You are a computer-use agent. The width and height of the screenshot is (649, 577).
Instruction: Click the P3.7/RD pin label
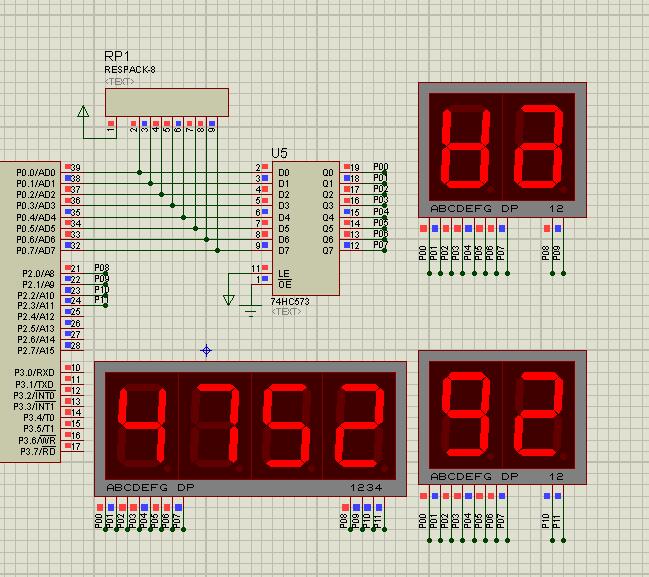point(38,451)
